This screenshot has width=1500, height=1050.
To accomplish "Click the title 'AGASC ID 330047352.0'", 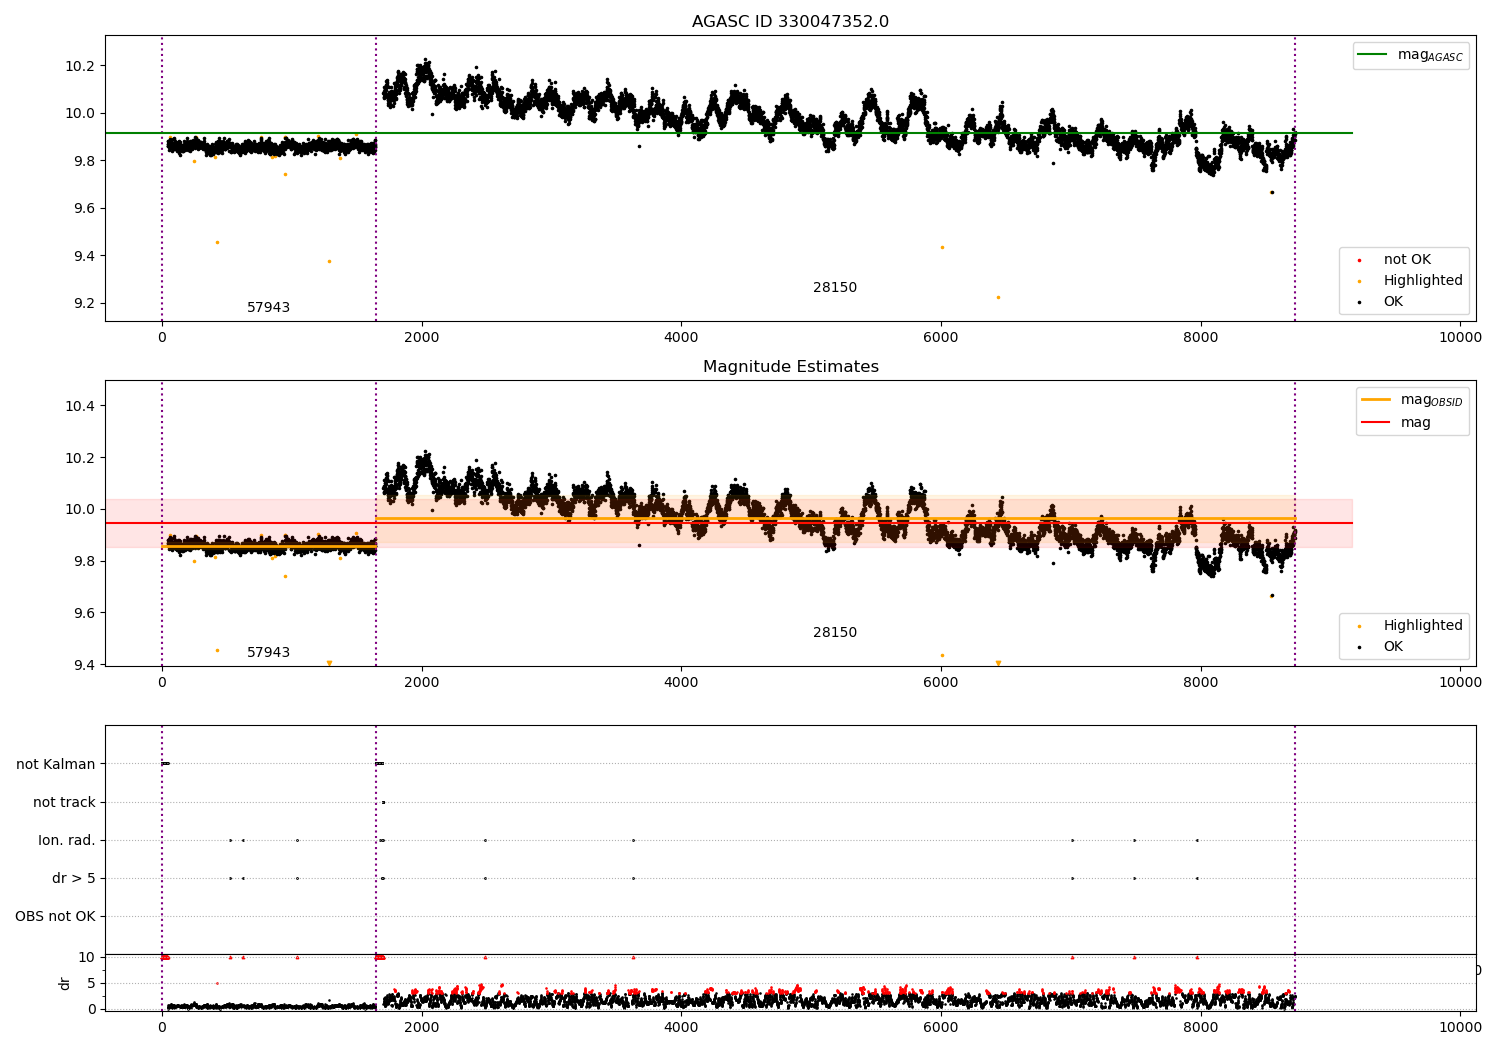I will [790, 22].
